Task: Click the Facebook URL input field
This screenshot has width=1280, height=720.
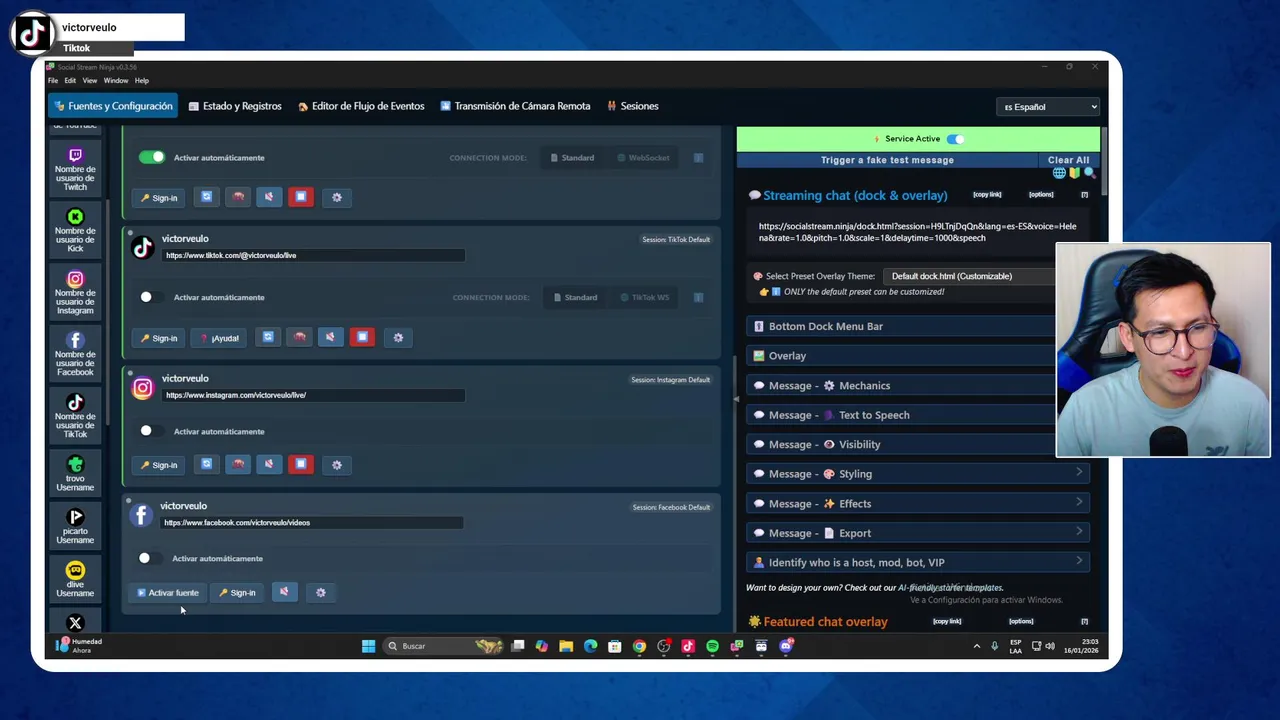Action: coord(312,523)
